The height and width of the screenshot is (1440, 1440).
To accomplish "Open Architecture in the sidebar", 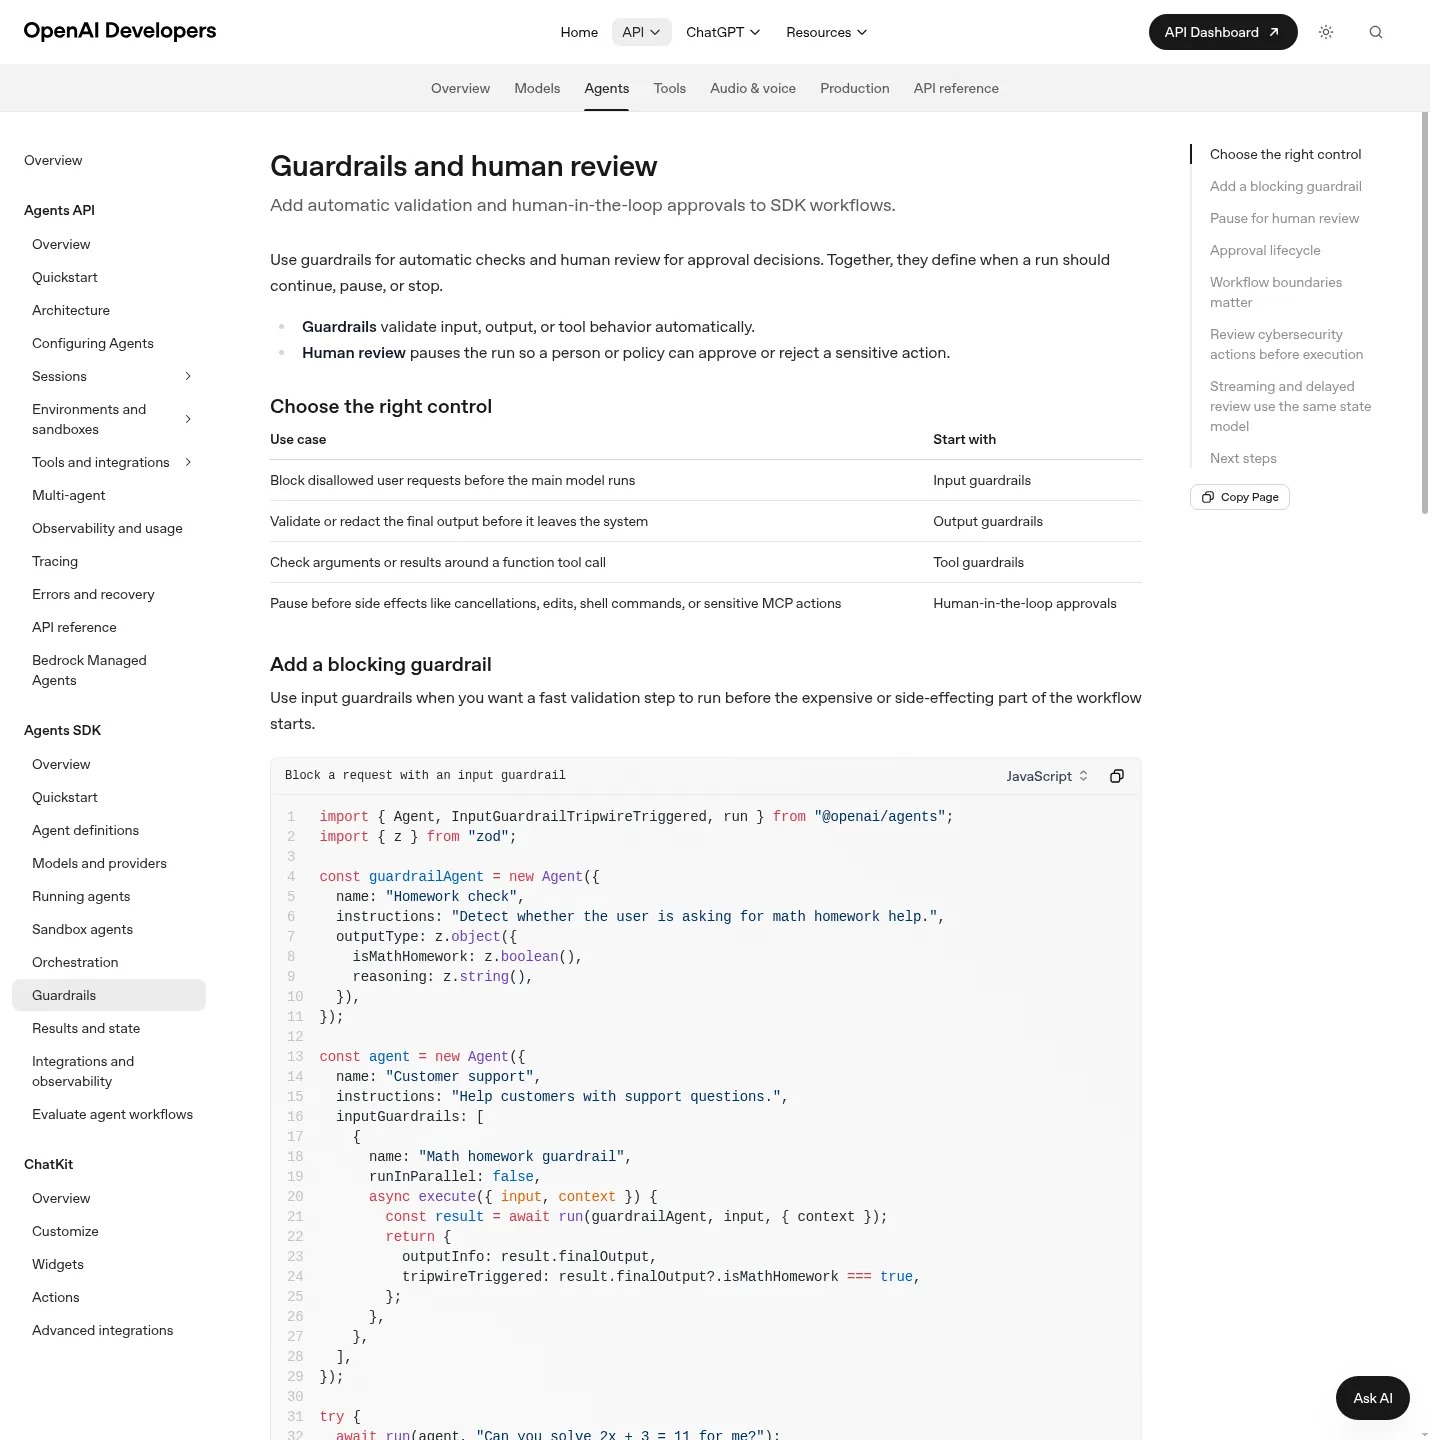I will [x=109, y=310].
